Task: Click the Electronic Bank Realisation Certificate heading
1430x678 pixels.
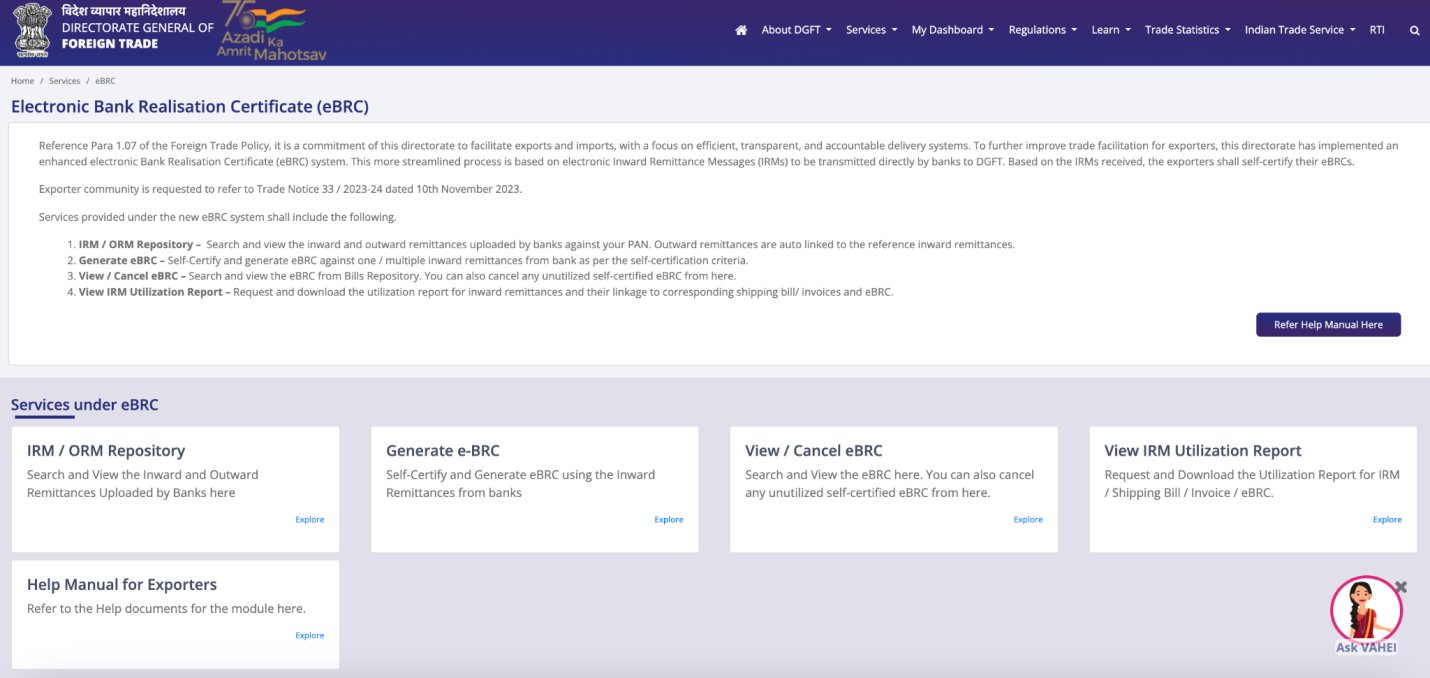Action: coord(190,106)
